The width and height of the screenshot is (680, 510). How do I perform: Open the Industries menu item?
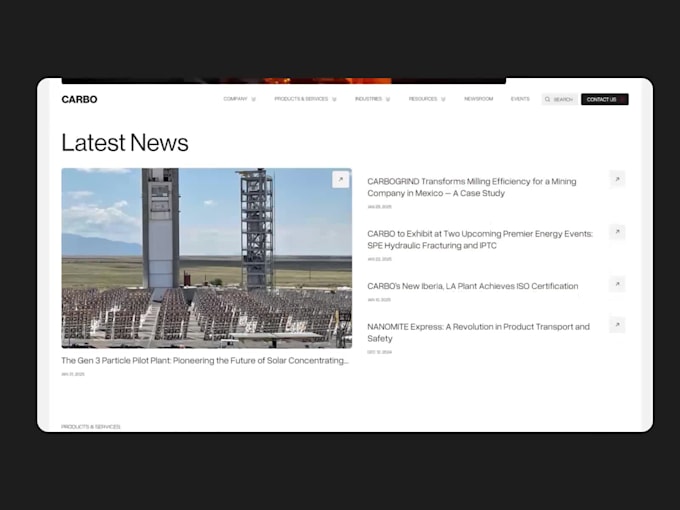pyautogui.click(x=368, y=99)
